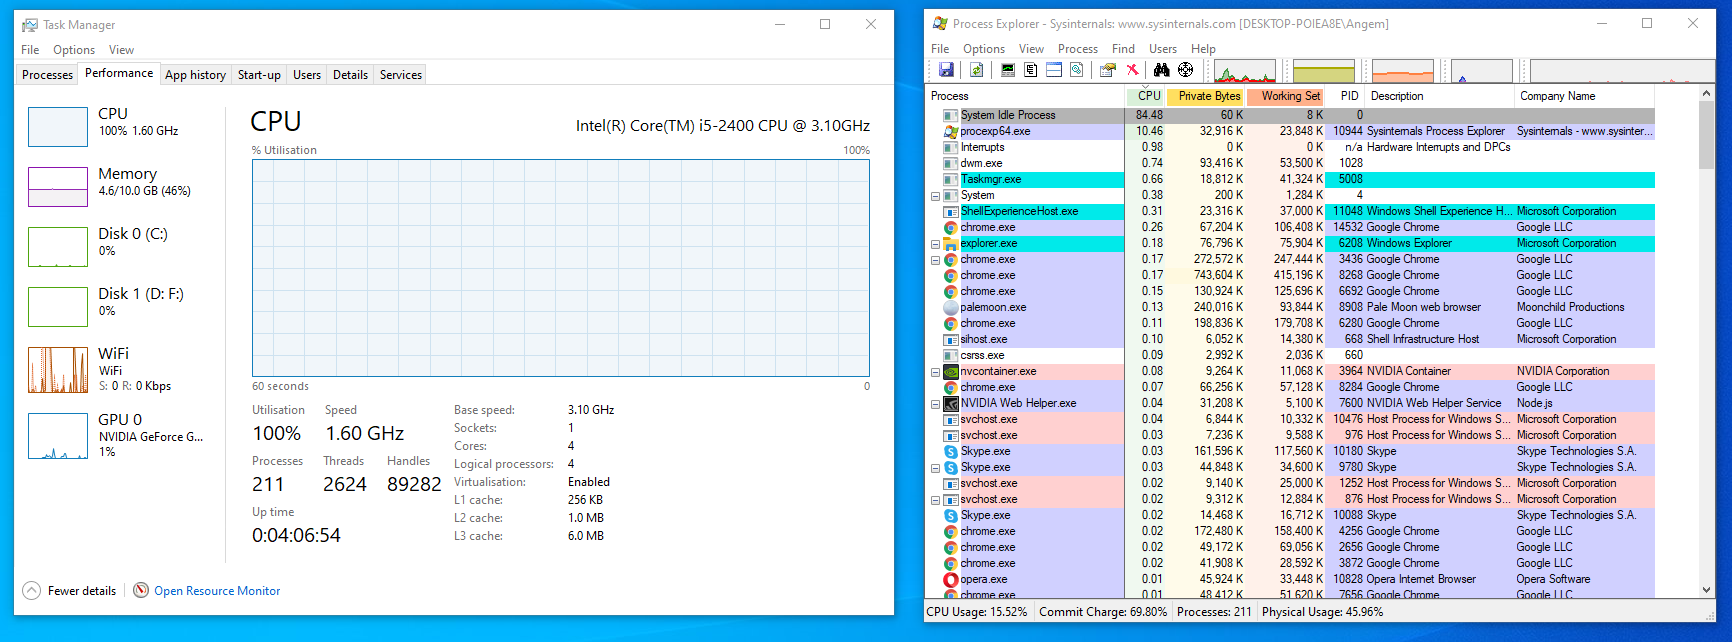Click the red X Kill Process icon
Image resolution: width=1732 pixels, height=642 pixels.
coord(1132,70)
